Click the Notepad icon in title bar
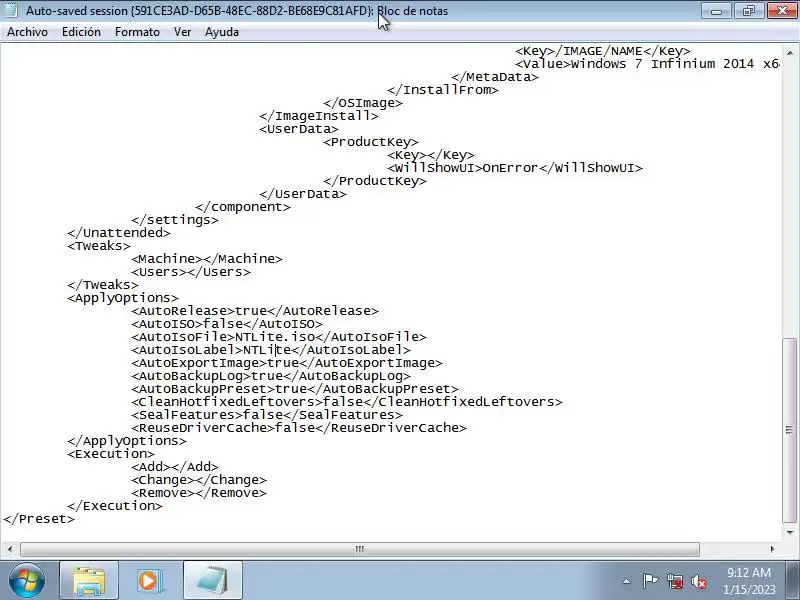The height and width of the screenshot is (600, 800). pos(11,10)
